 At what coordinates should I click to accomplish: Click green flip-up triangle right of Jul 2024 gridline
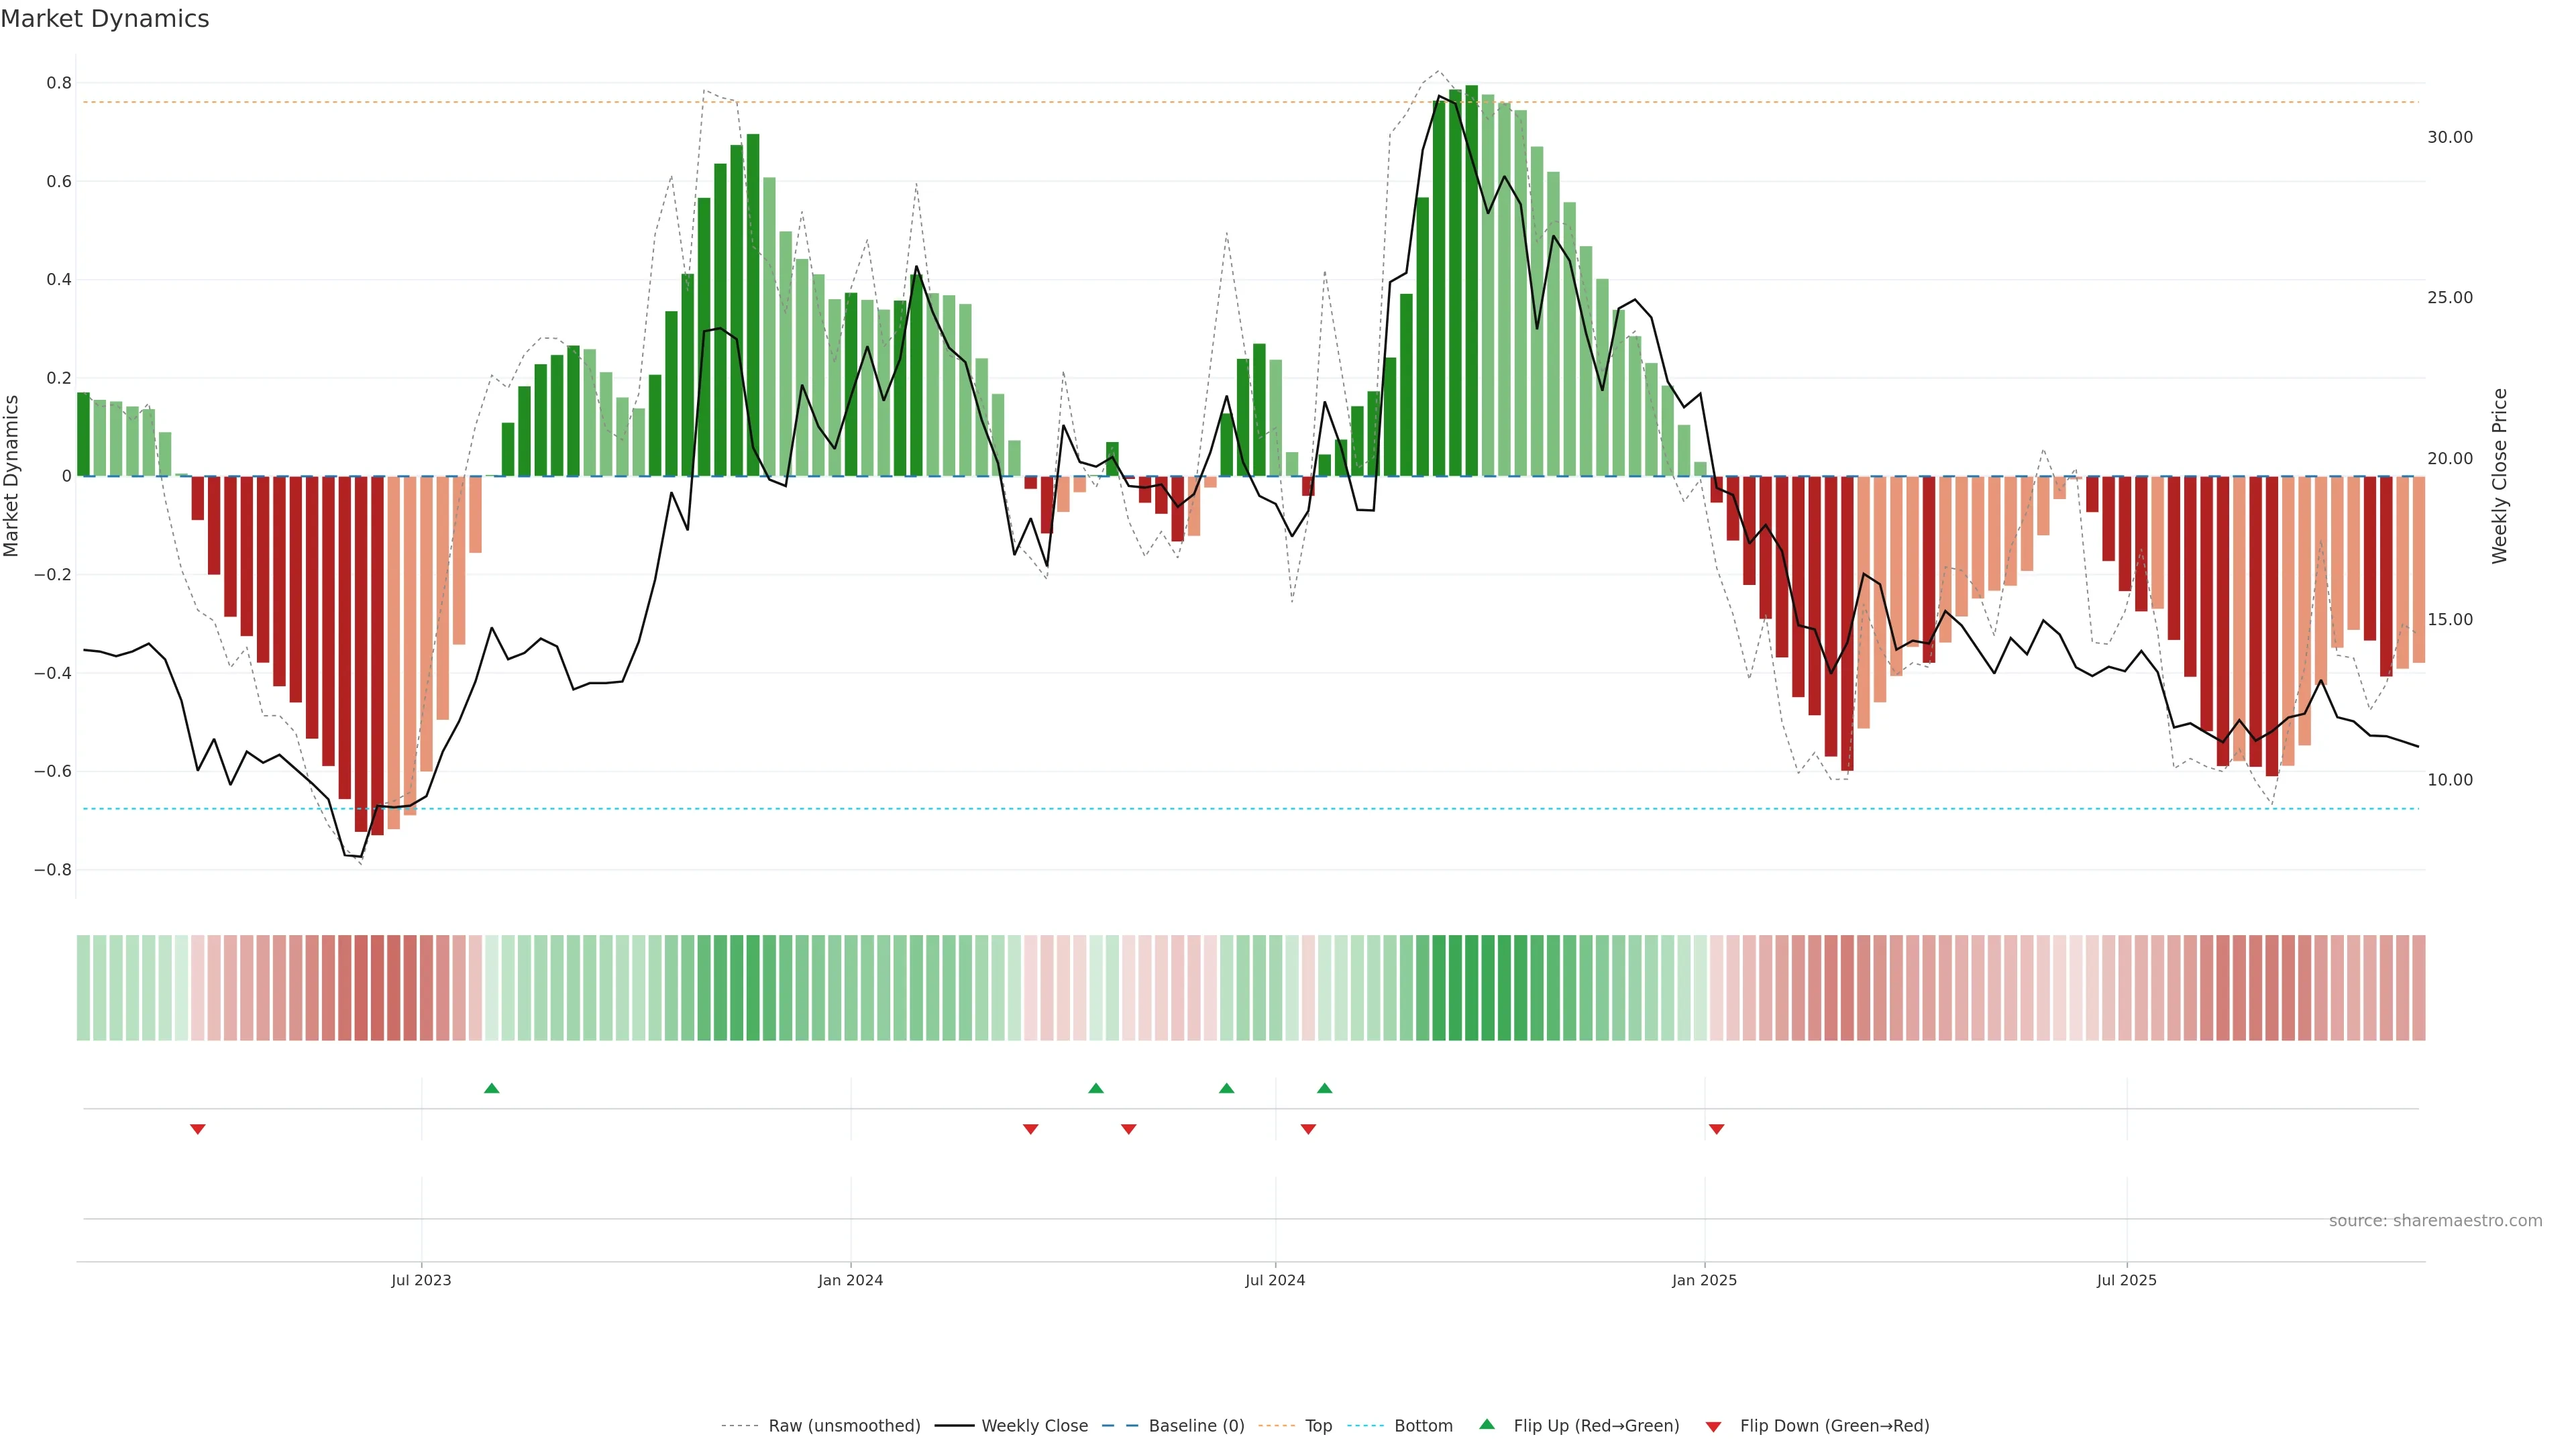click(1324, 1088)
